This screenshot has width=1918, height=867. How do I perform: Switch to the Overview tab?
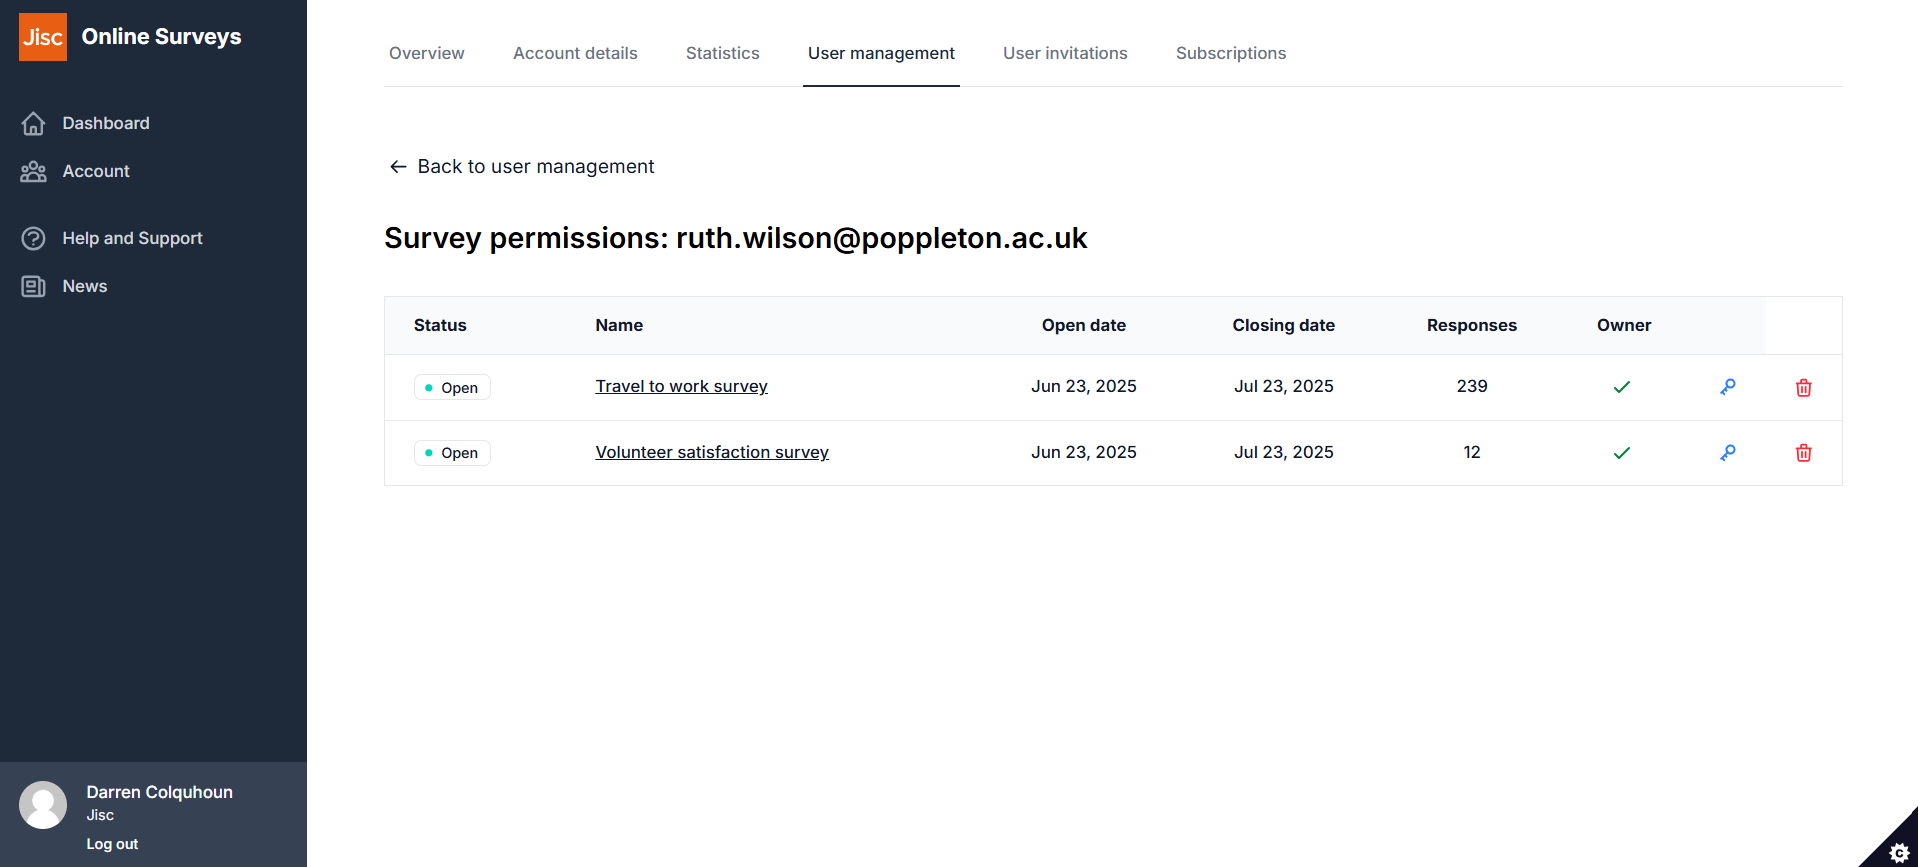pos(426,53)
